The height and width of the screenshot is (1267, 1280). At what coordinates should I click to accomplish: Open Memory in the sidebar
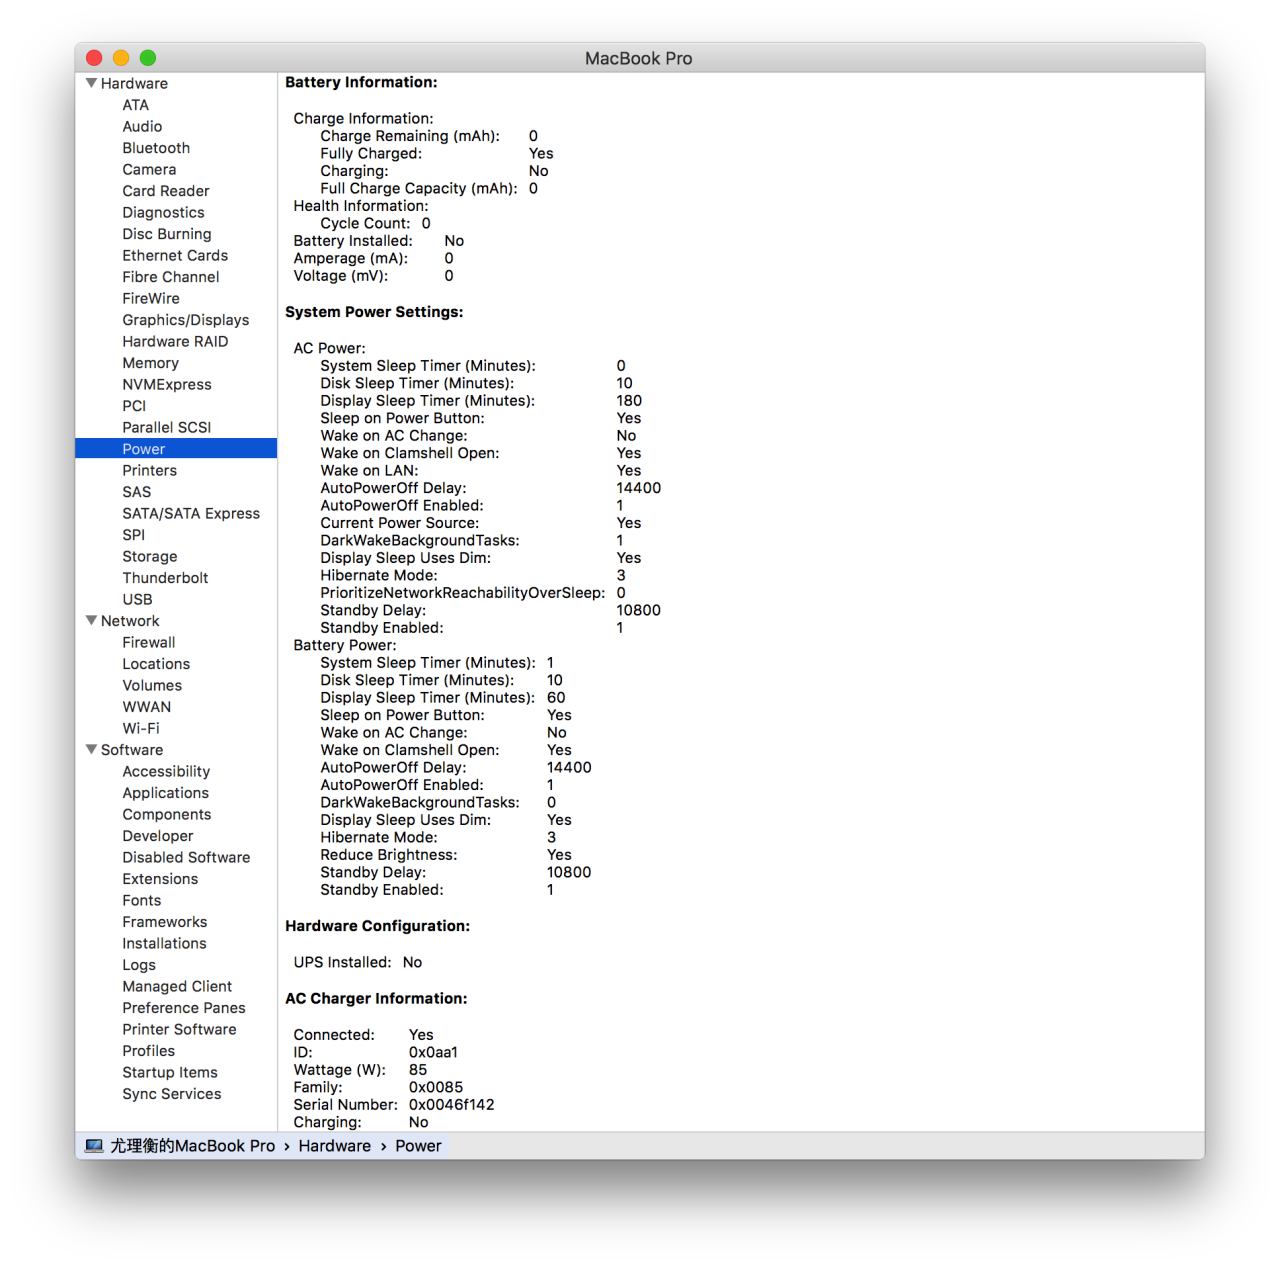point(150,363)
